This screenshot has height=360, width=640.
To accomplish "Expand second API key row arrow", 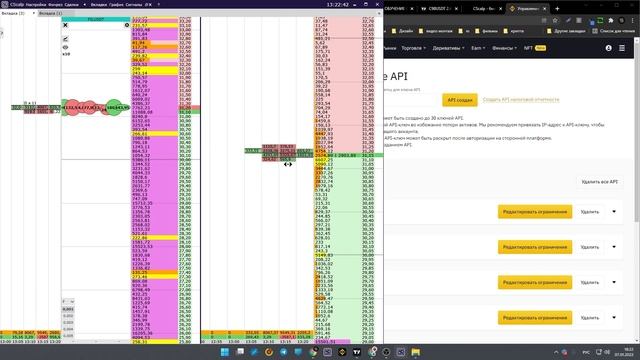I will 614,247.
